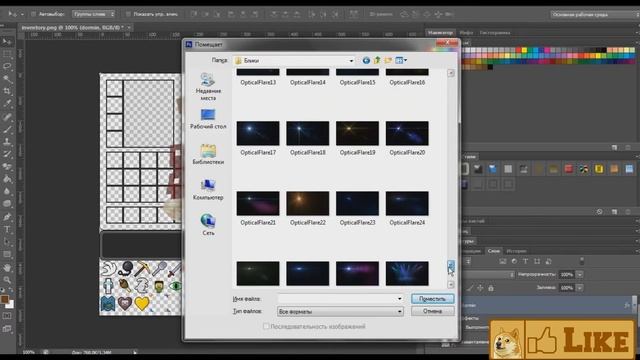Select the Hand tool
Screen dimensions: 640x360
pos(7,268)
